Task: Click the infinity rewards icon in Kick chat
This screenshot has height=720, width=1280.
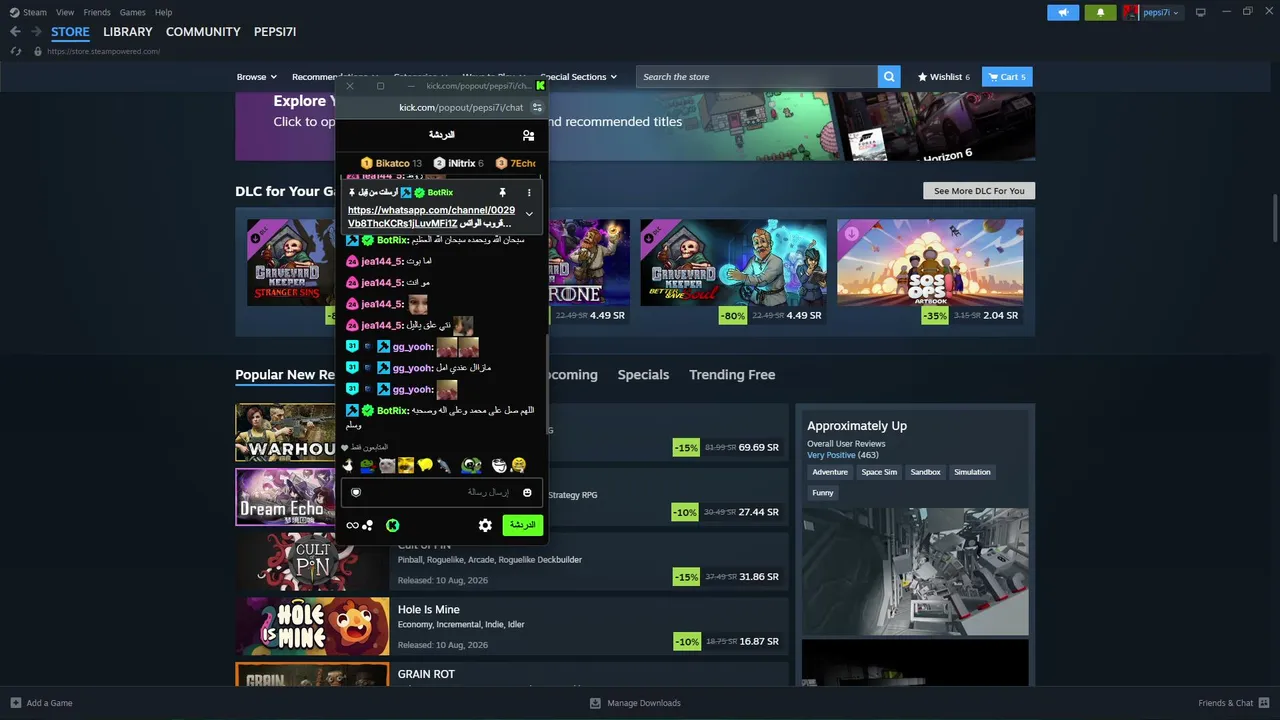Action: pos(352,525)
